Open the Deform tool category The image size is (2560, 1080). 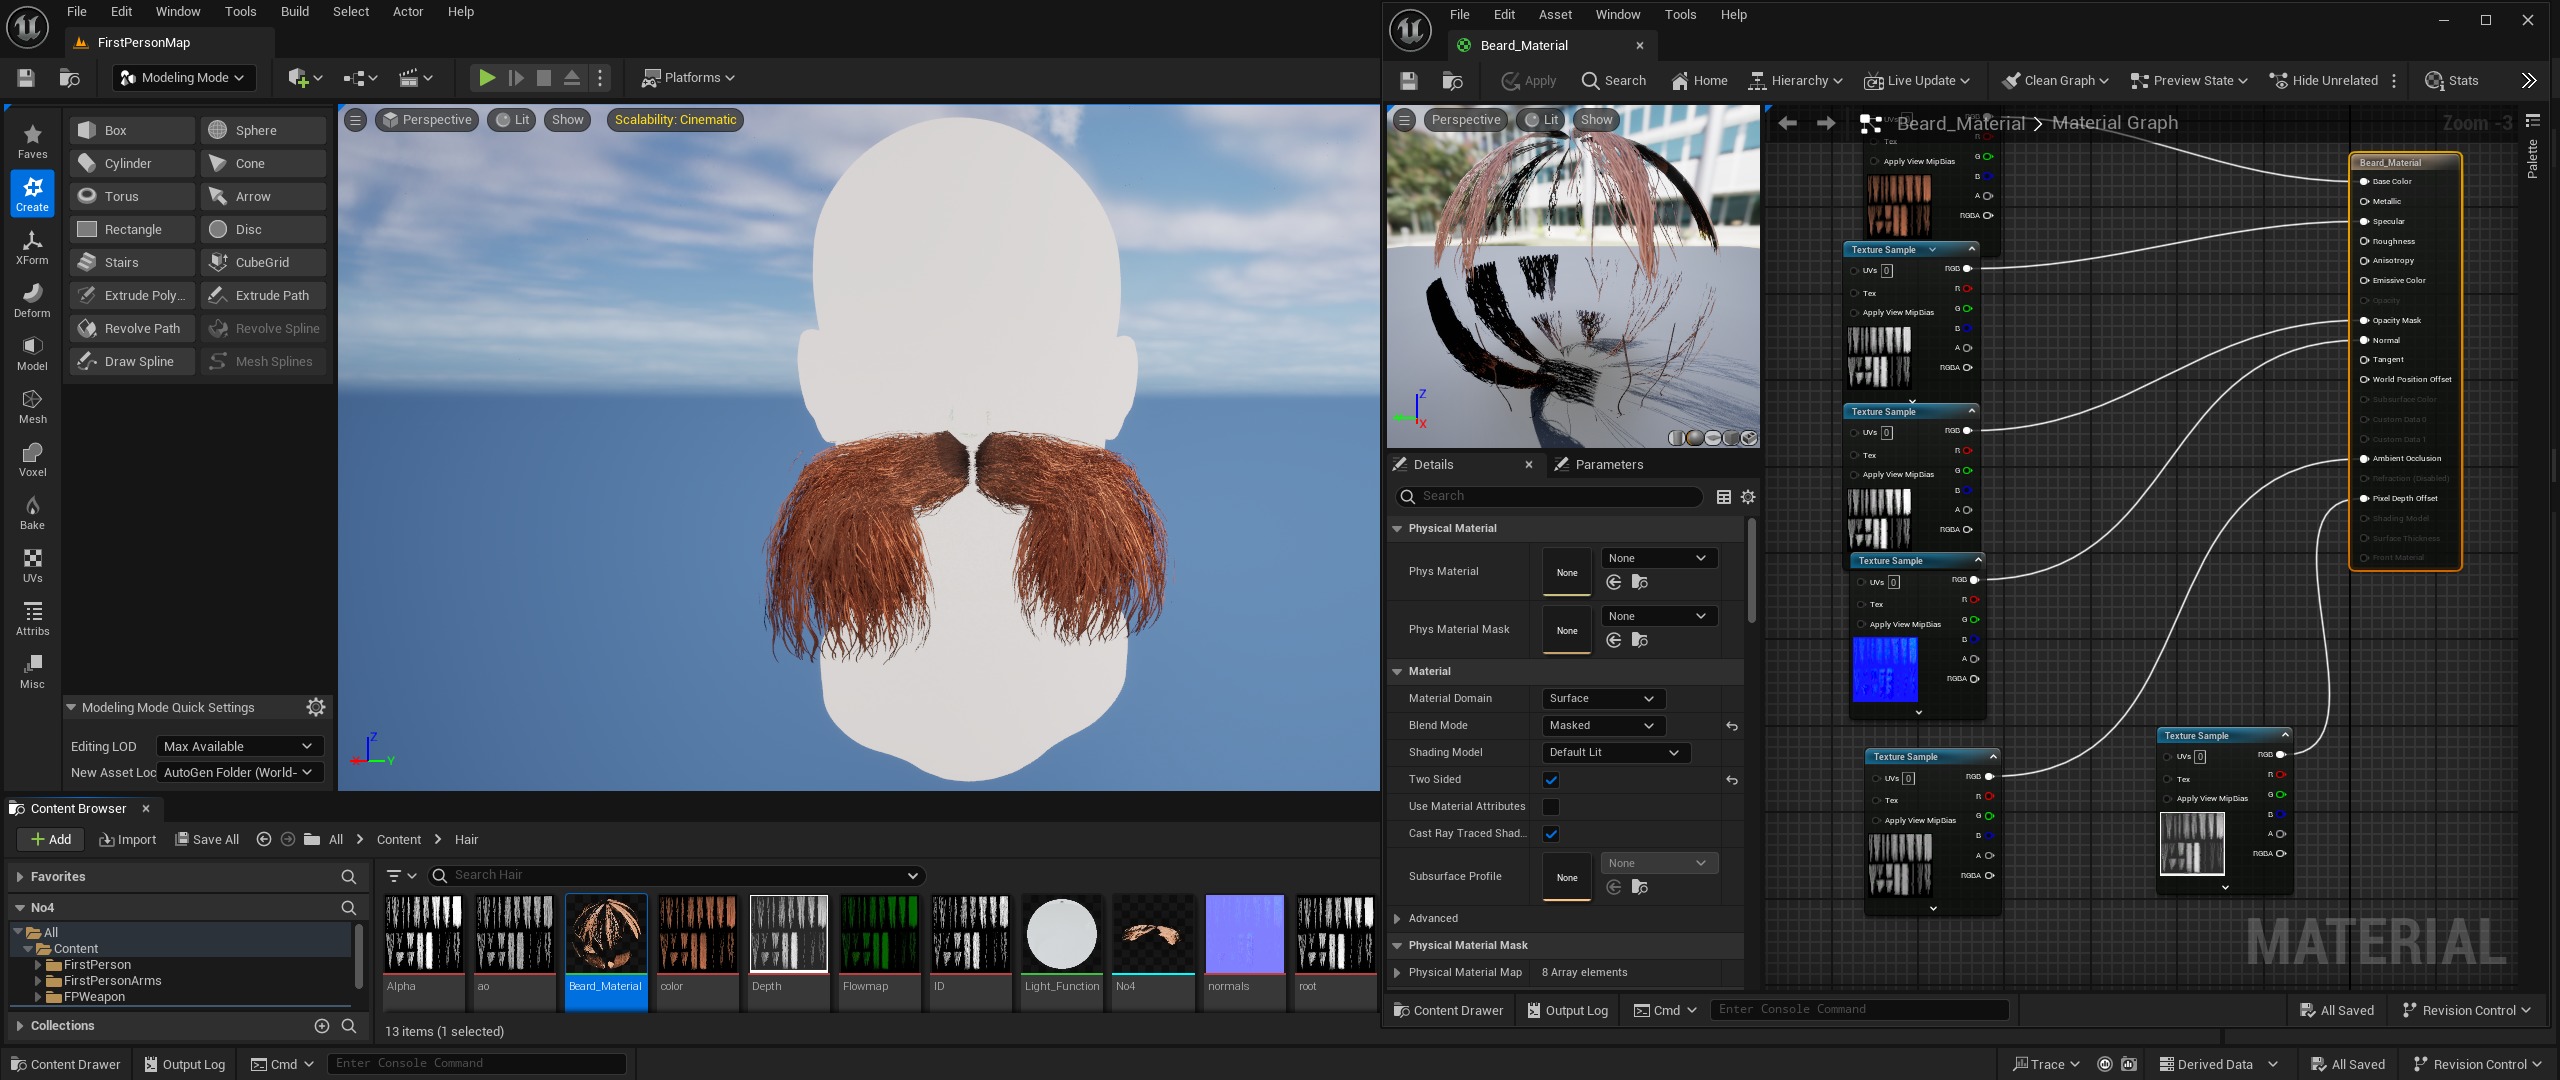pos(32,299)
